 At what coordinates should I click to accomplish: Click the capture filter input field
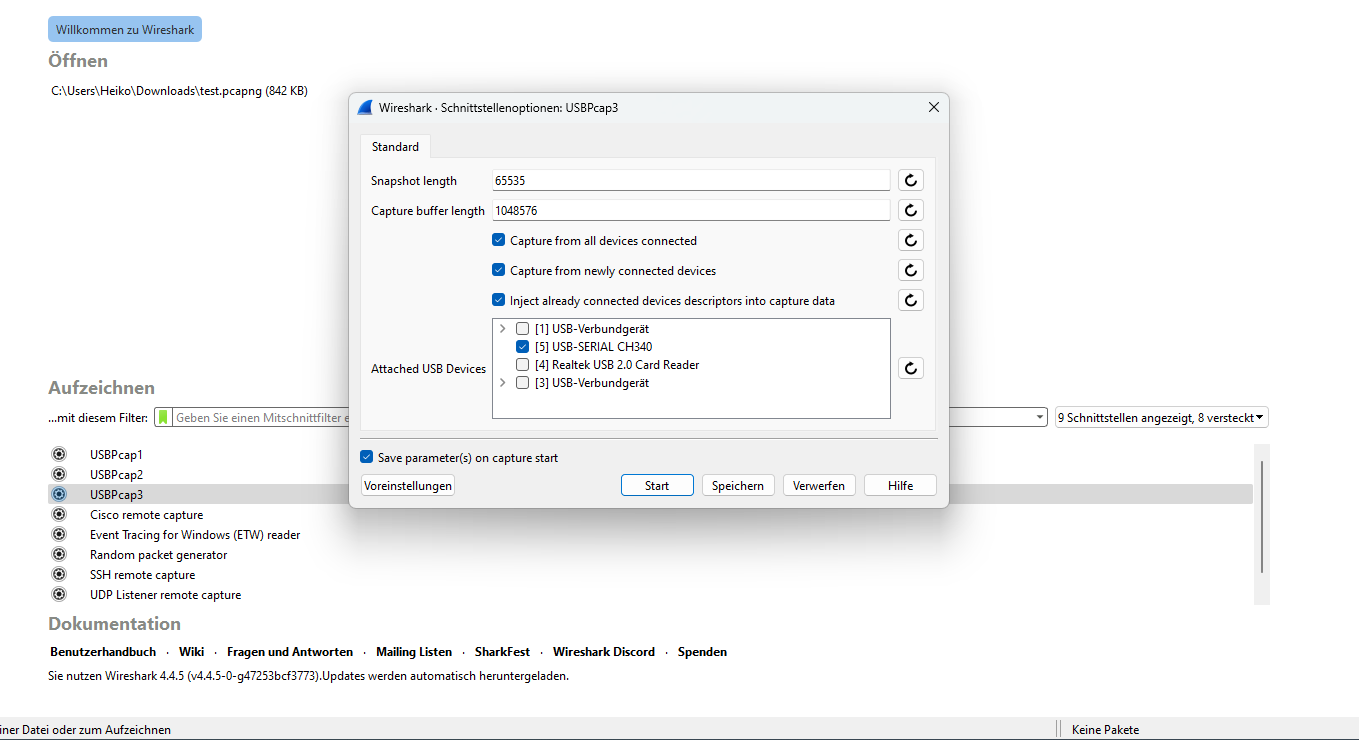(x=260, y=417)
